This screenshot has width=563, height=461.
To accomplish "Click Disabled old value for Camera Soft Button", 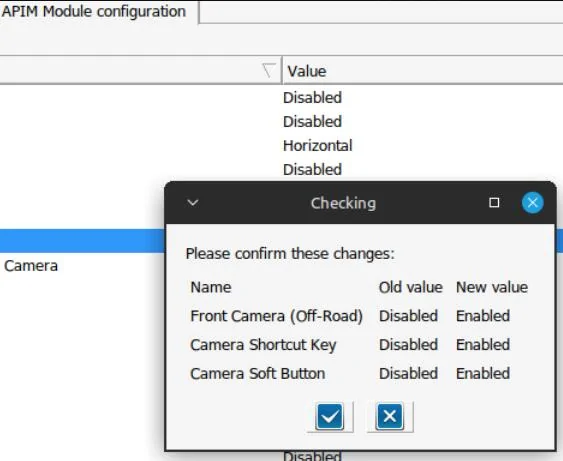I will [x=408, y=373].
